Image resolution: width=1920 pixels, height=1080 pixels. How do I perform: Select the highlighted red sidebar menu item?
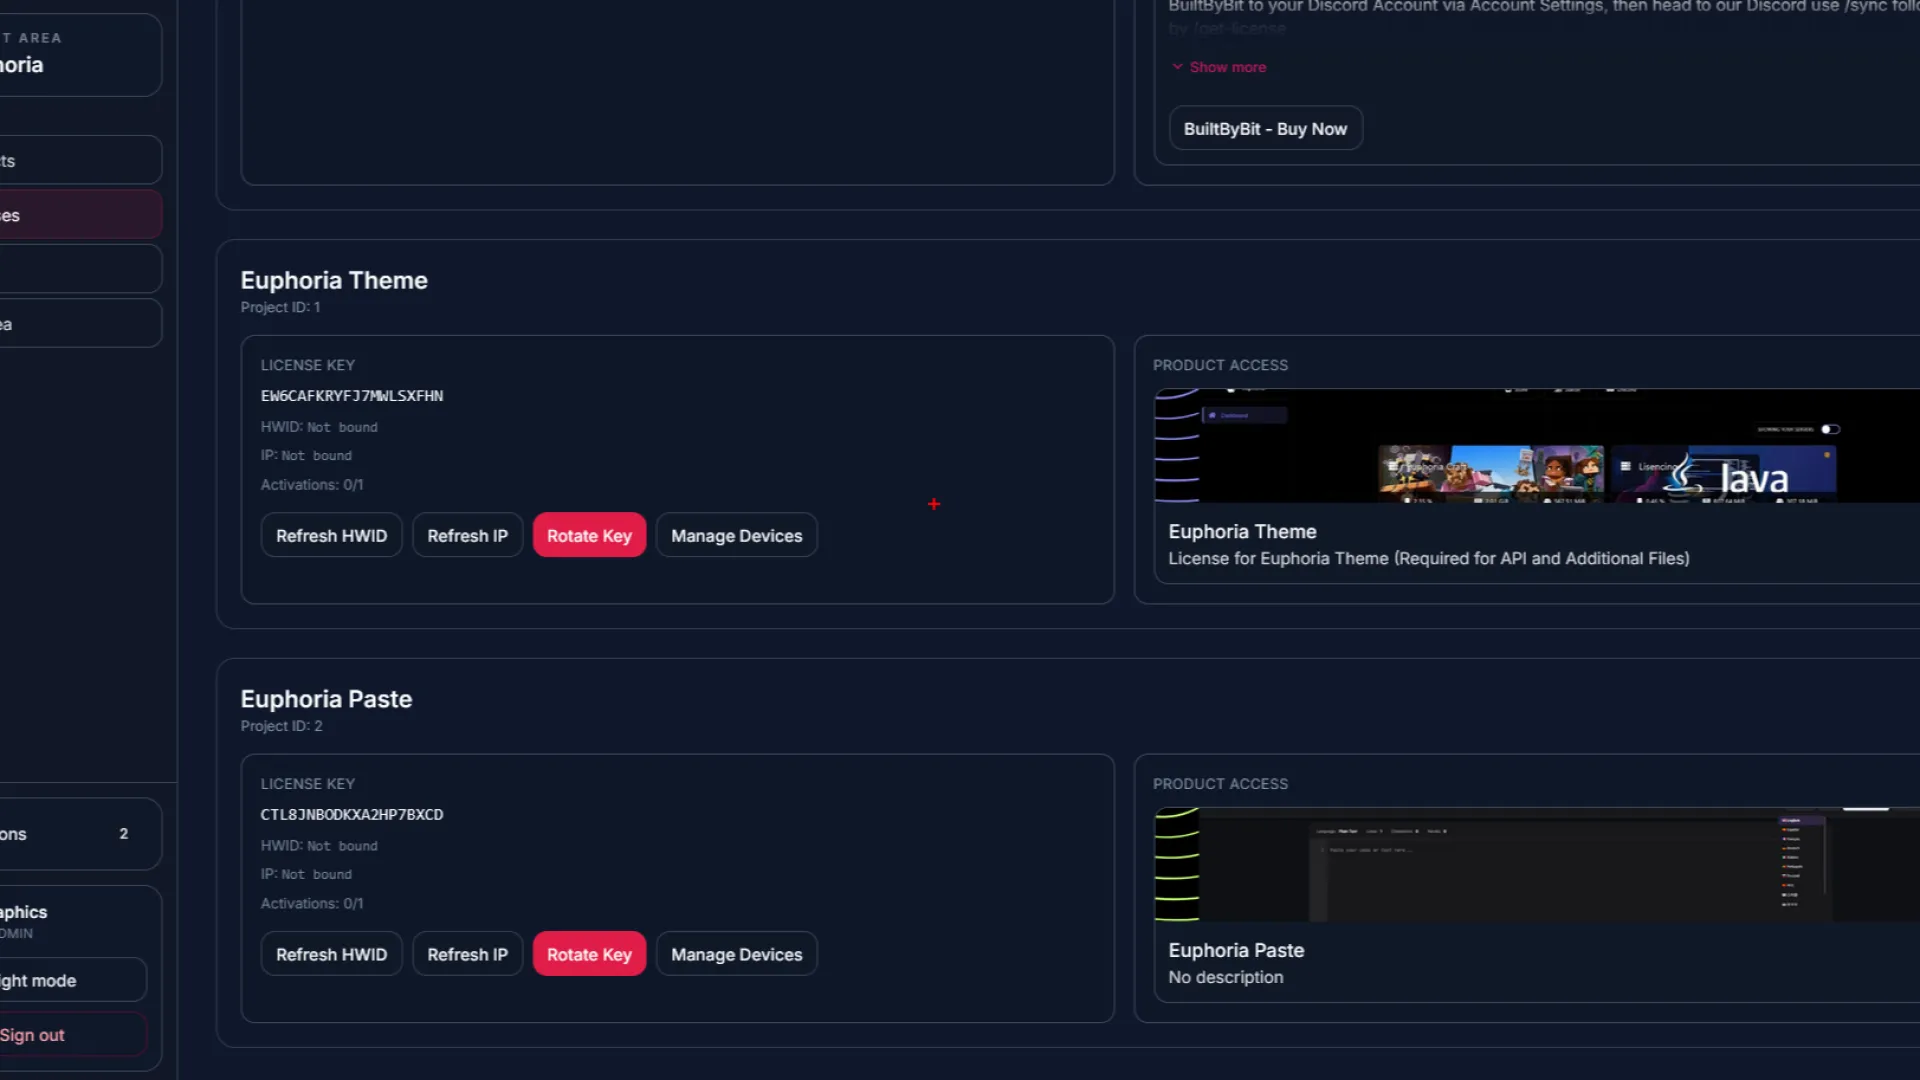point(80,215)
